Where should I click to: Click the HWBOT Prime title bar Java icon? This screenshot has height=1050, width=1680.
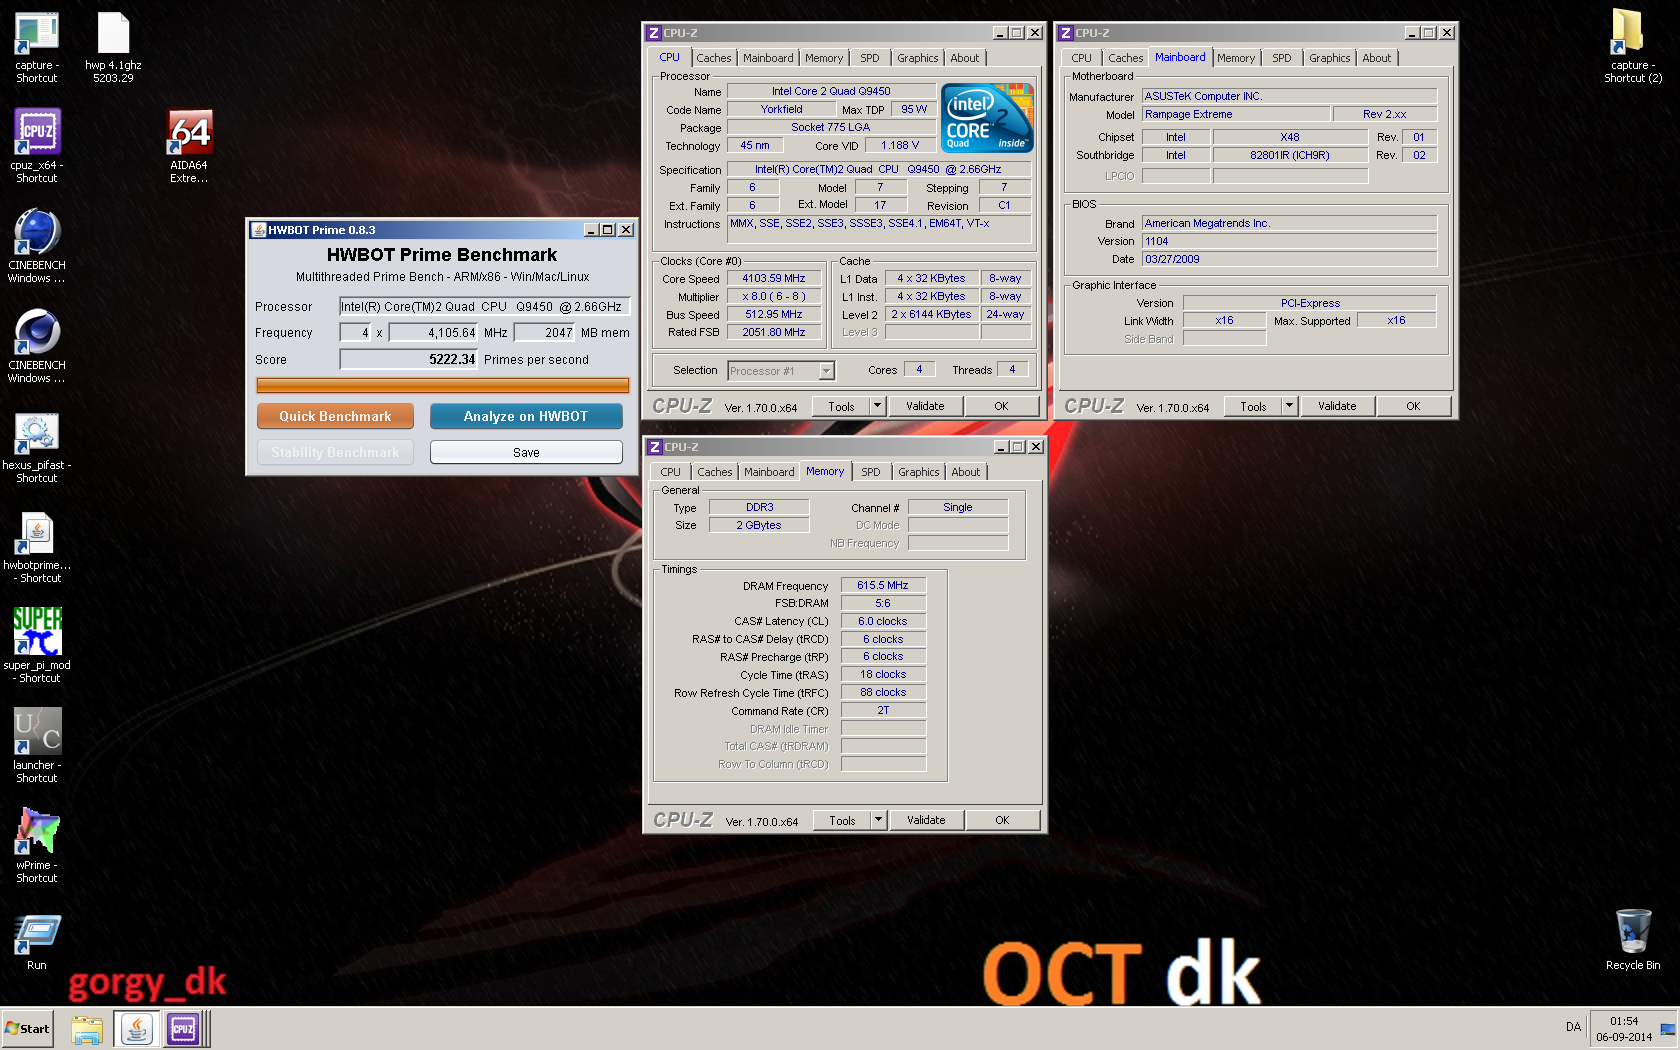click(x=259, y=230)
